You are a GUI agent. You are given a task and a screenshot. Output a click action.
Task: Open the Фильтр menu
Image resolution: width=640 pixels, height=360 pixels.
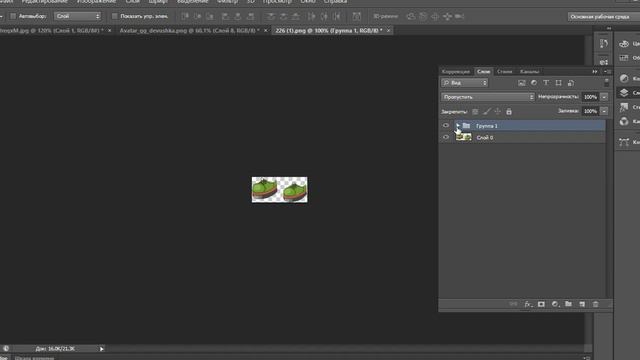point(227,2)
